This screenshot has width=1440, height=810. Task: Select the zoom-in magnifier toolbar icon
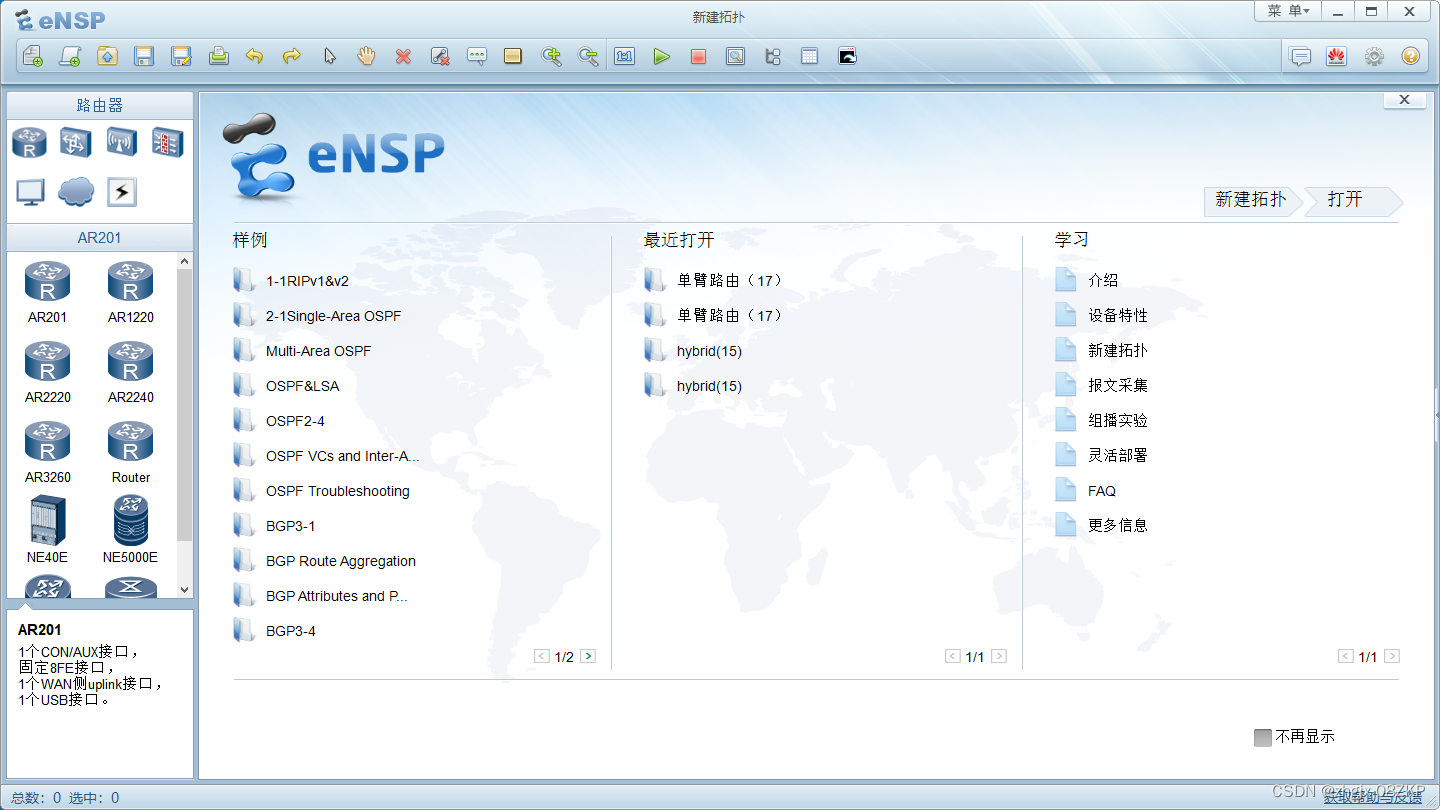pos(551,56)
